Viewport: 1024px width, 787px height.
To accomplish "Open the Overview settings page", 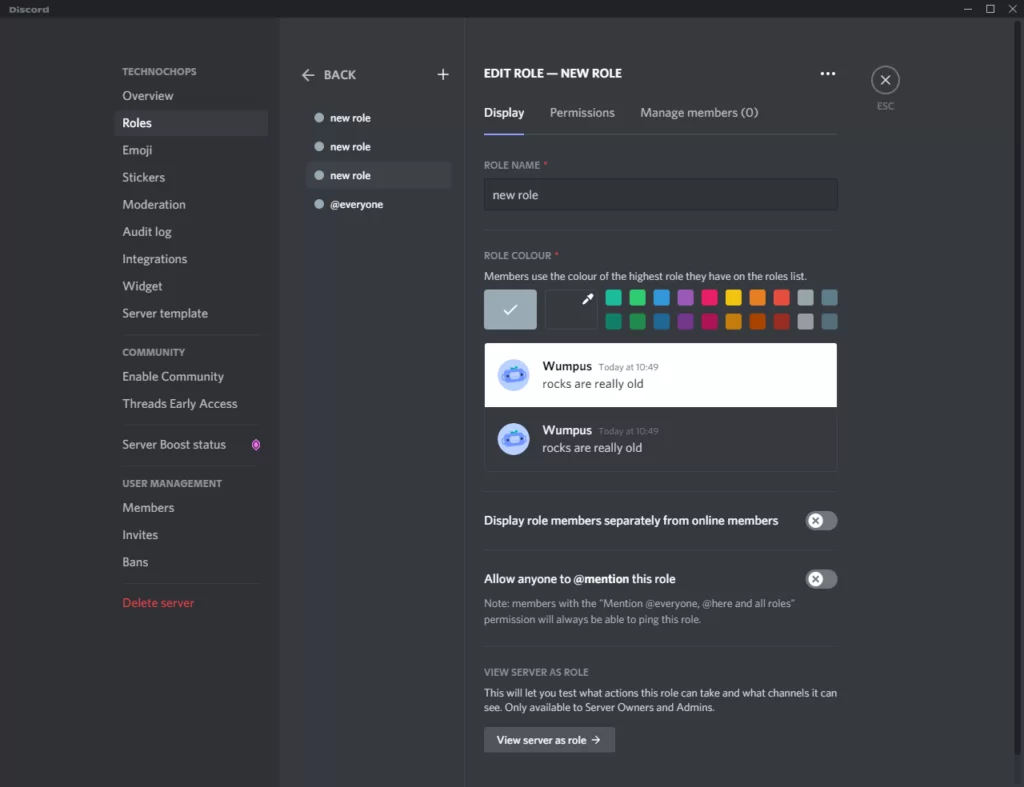I will pos(191,95).
